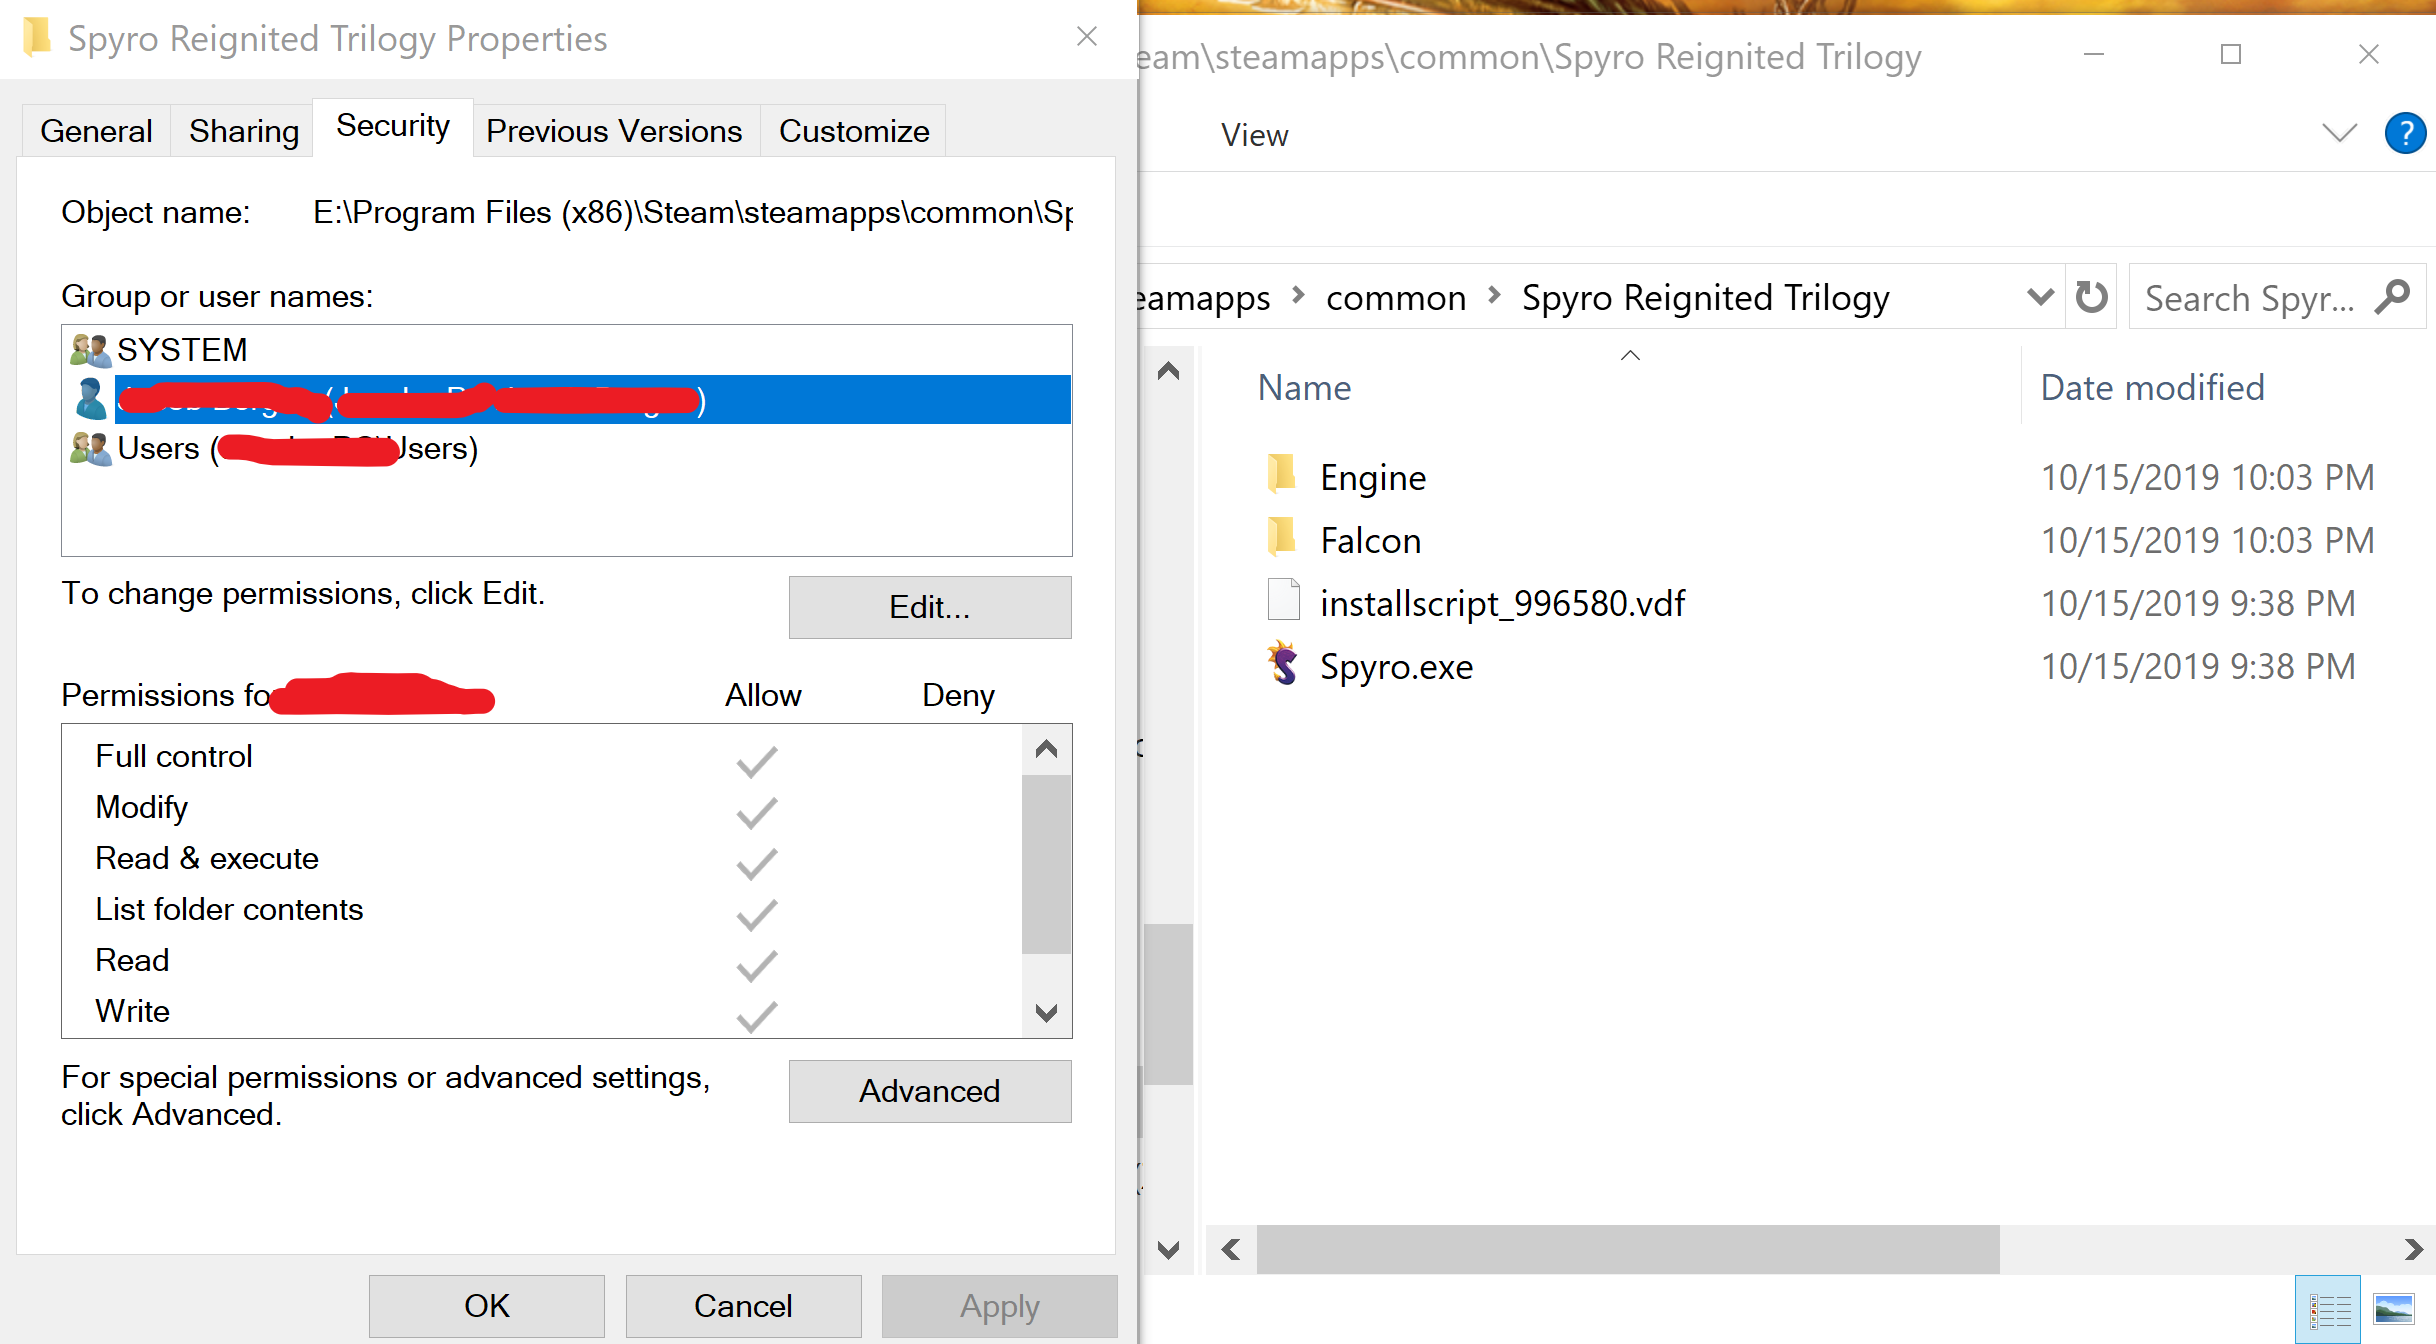This screenshot has height=1344, width=2436.
Task: Click the Falcon folder icon
Action: click(1282, 539)
